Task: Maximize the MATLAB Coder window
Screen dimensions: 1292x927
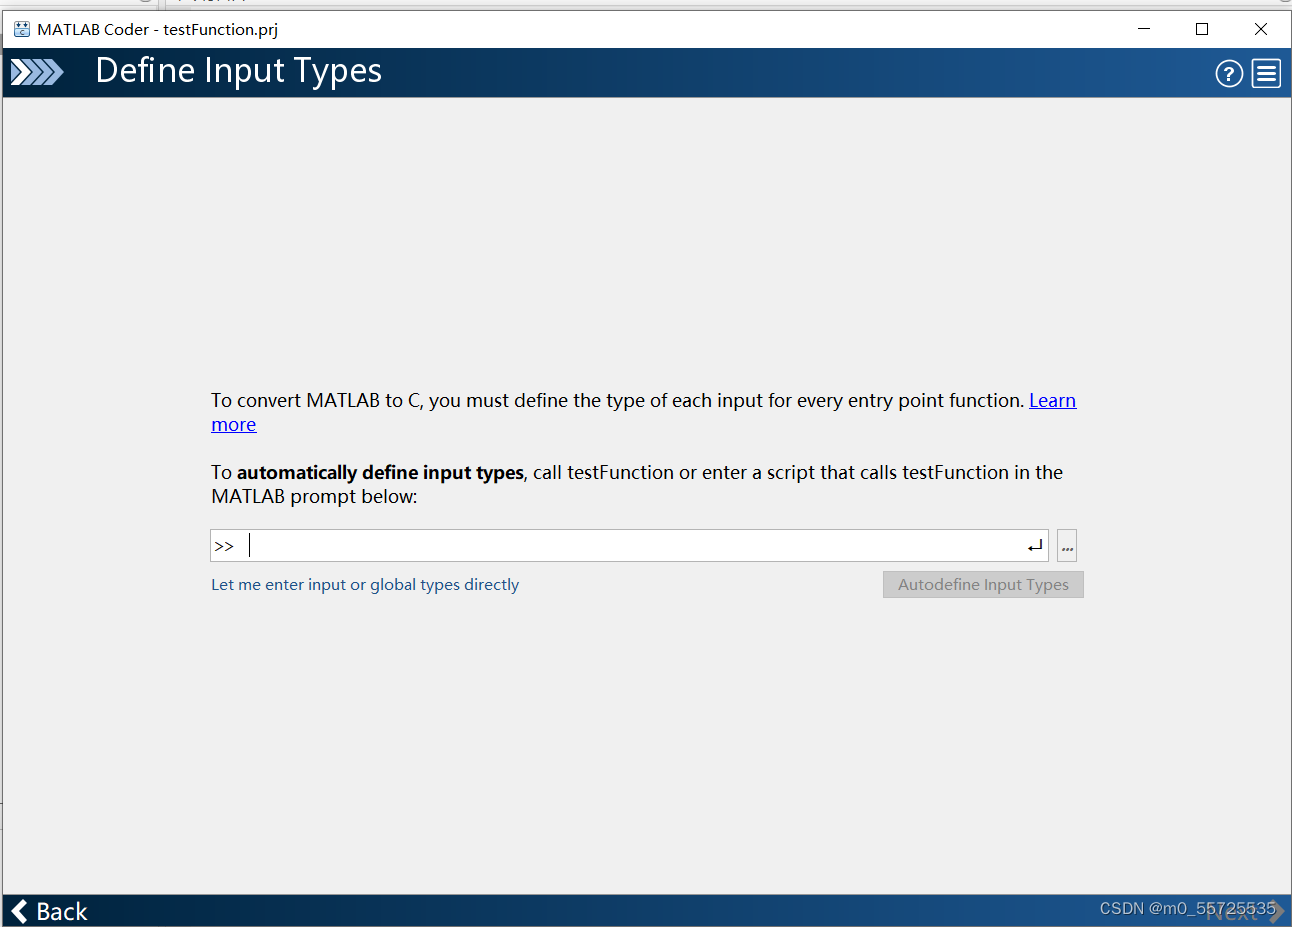Action: tap(1202, 29)
